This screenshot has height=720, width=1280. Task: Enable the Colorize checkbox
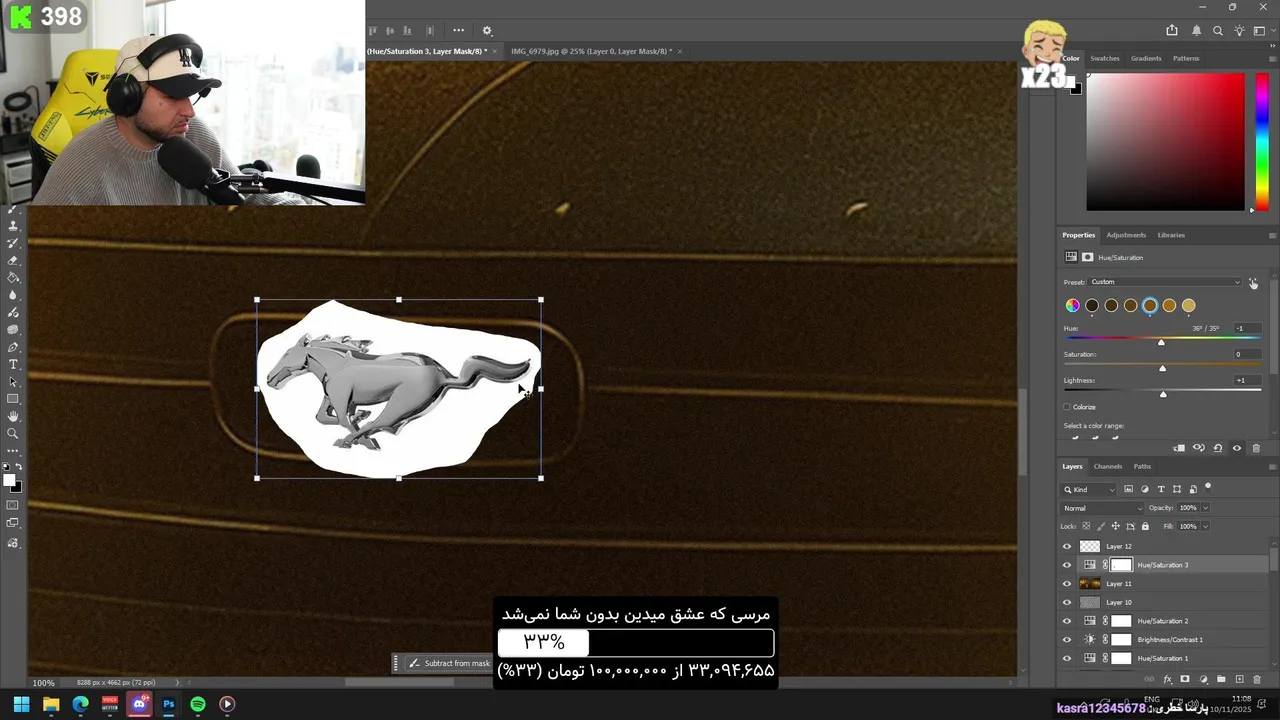[x=1067, y=407]
